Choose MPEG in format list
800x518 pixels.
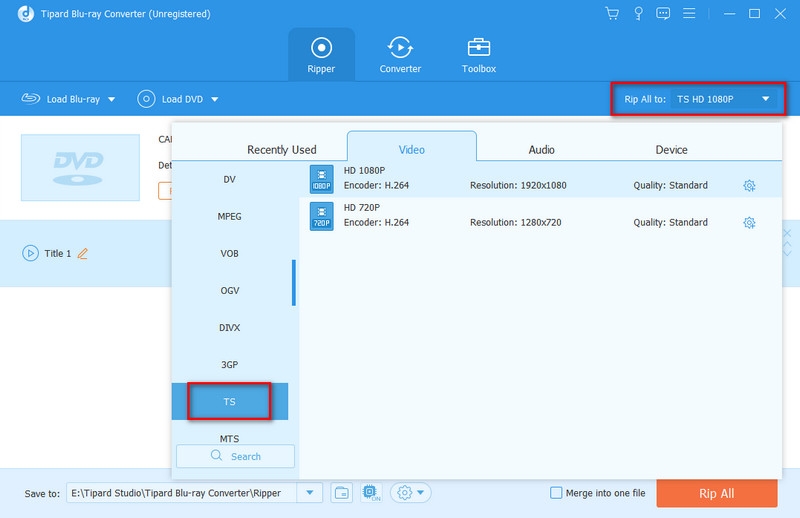(230, 216)
